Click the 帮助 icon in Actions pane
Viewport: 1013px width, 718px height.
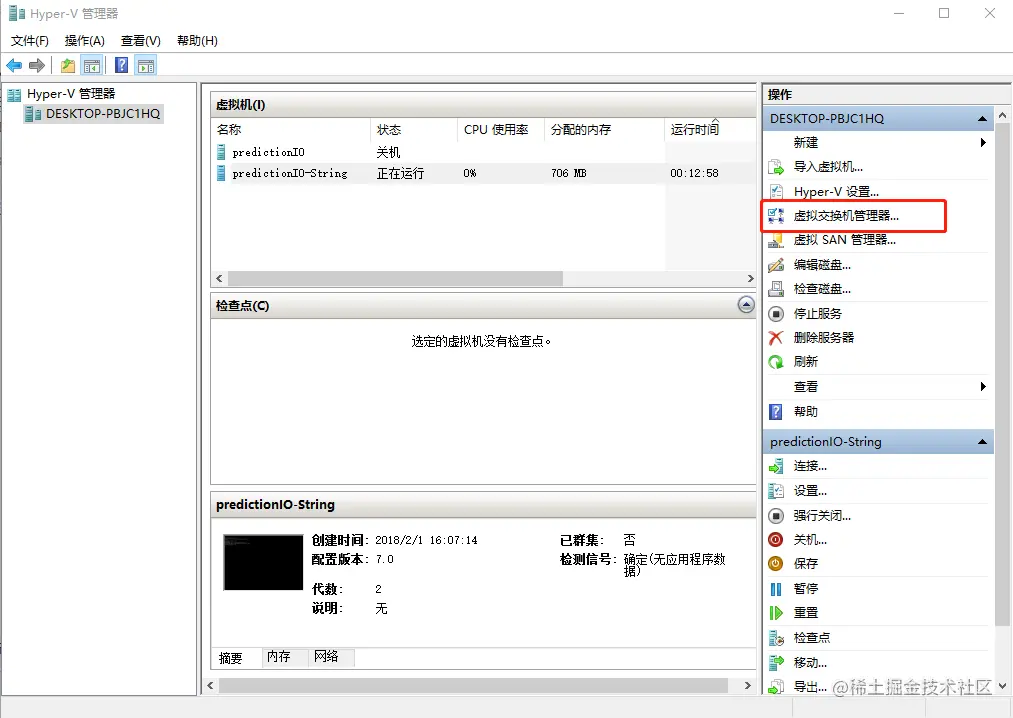(x=776, y=412)
